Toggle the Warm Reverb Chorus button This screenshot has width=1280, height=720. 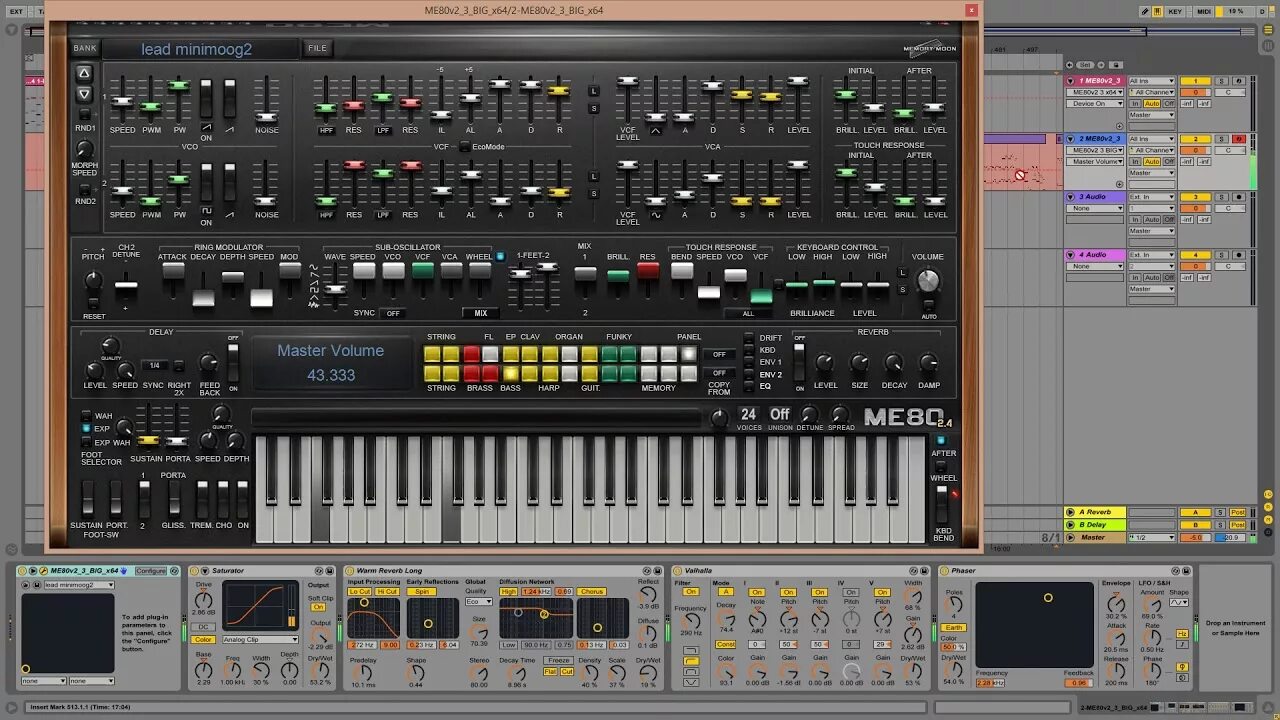pos(592,592)
